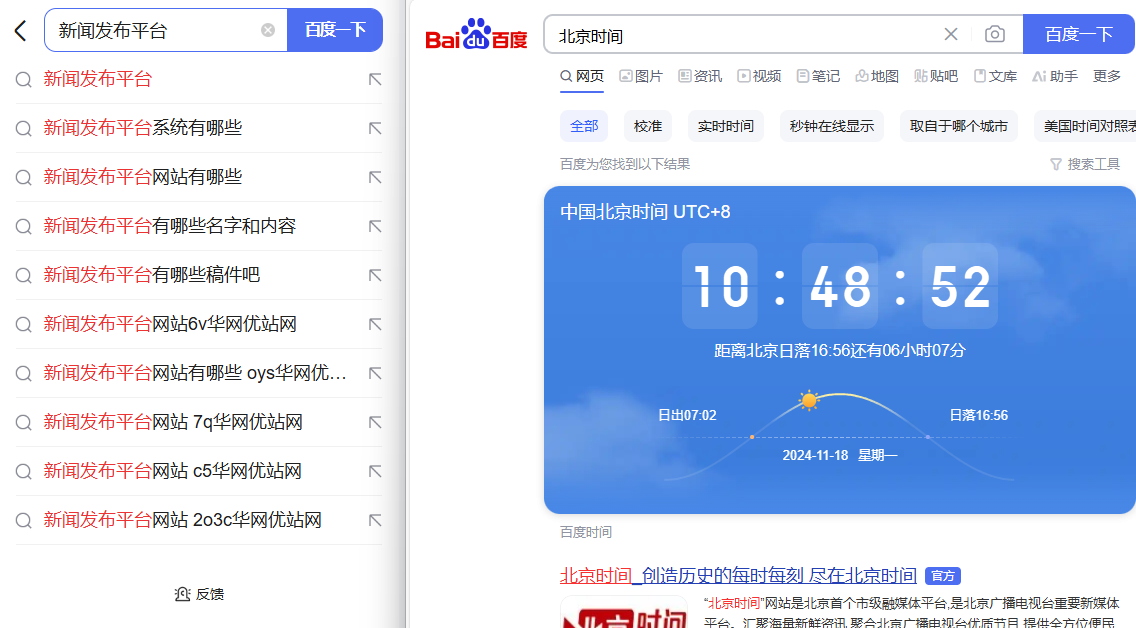Click the seconds digit 52 on clock
1136x628 pixels.
[x=960, y=286]
